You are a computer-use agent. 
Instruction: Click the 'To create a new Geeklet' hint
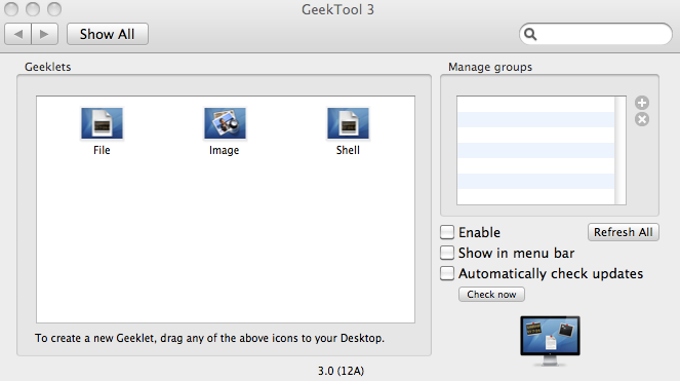click(210, 338)
